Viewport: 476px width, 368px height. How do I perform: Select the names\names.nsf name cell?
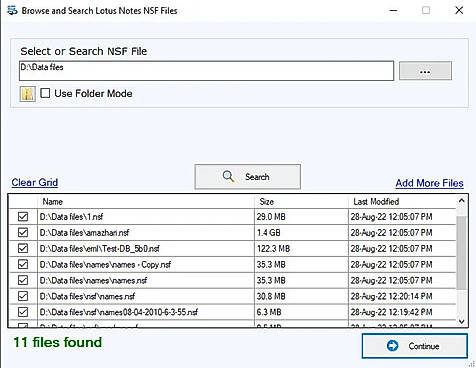146,280
